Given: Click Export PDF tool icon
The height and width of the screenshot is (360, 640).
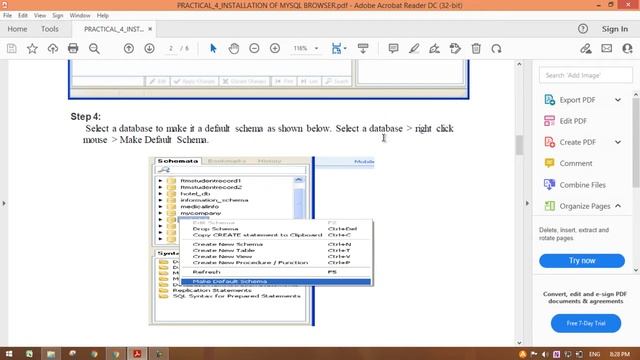Looking at the screenshot, I should pos(549,100).
